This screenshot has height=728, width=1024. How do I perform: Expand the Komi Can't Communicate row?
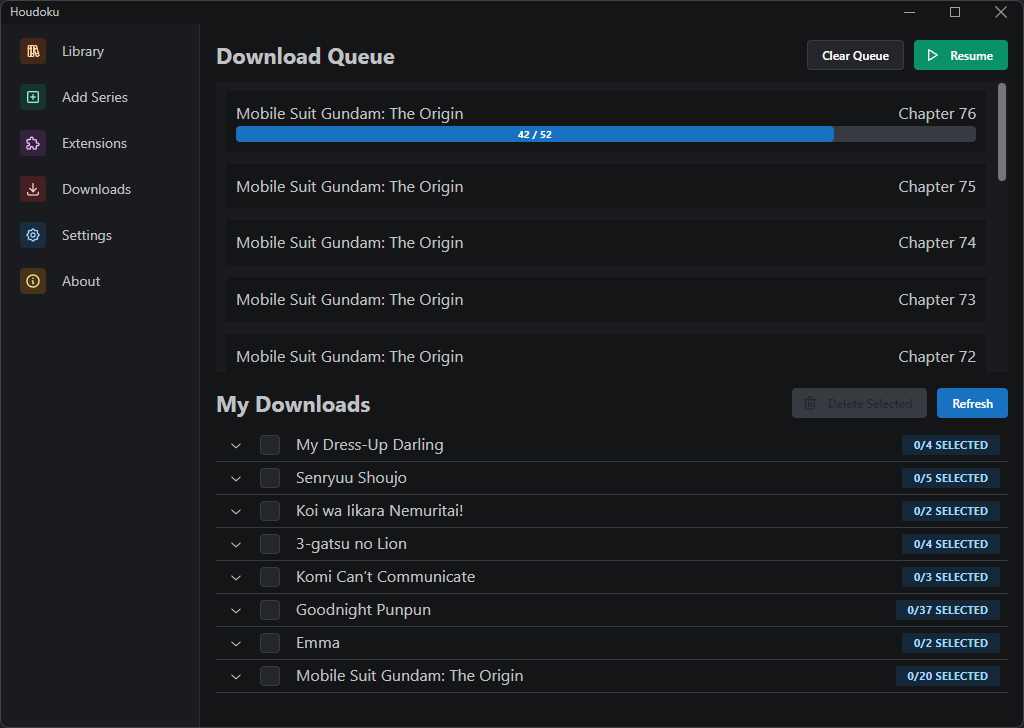point(236,577)
